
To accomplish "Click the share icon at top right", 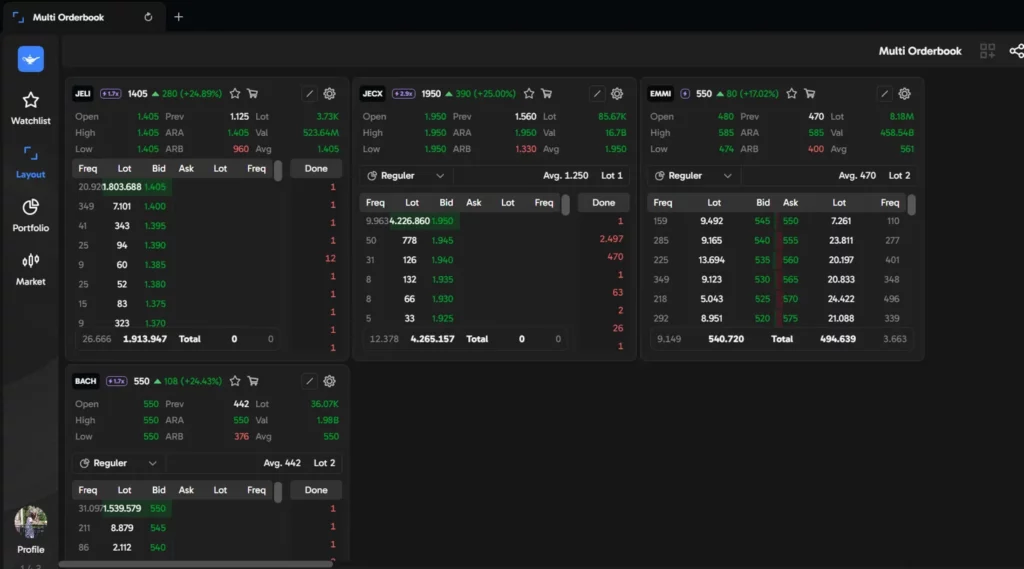I will [1016, 51].
